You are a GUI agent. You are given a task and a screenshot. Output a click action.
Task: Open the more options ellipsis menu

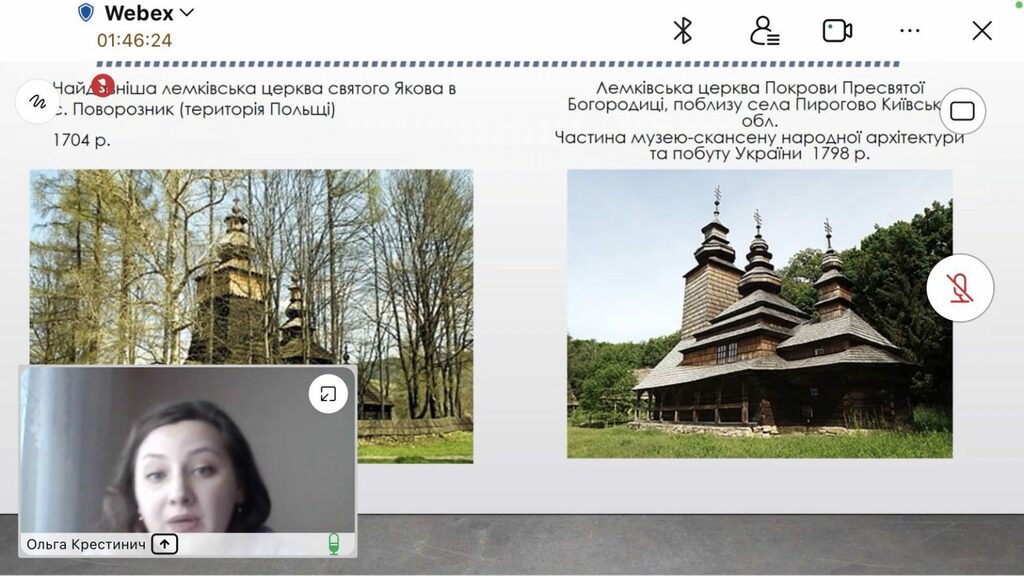coord(910,31)
